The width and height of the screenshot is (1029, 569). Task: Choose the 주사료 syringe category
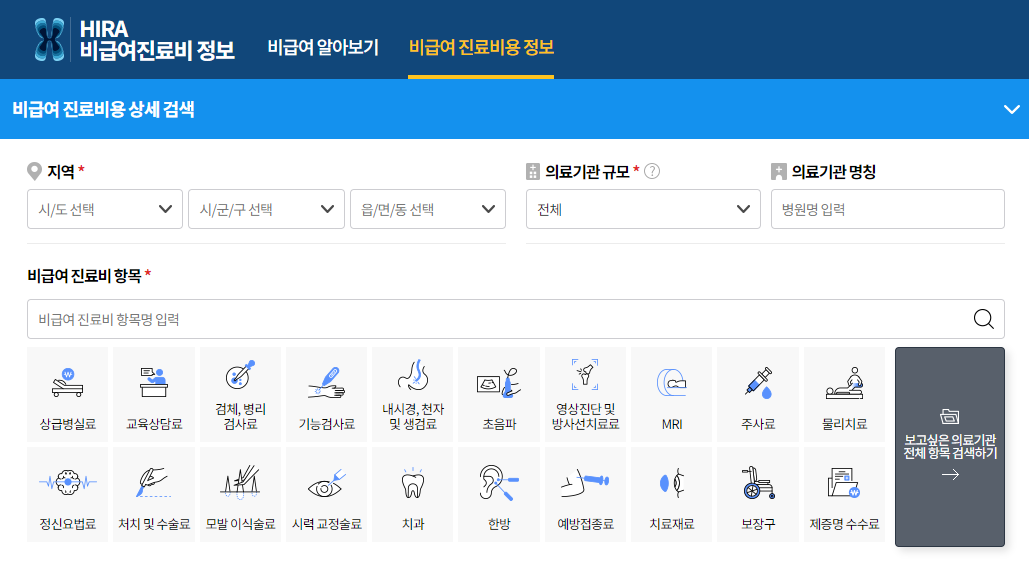coord(758,394)
